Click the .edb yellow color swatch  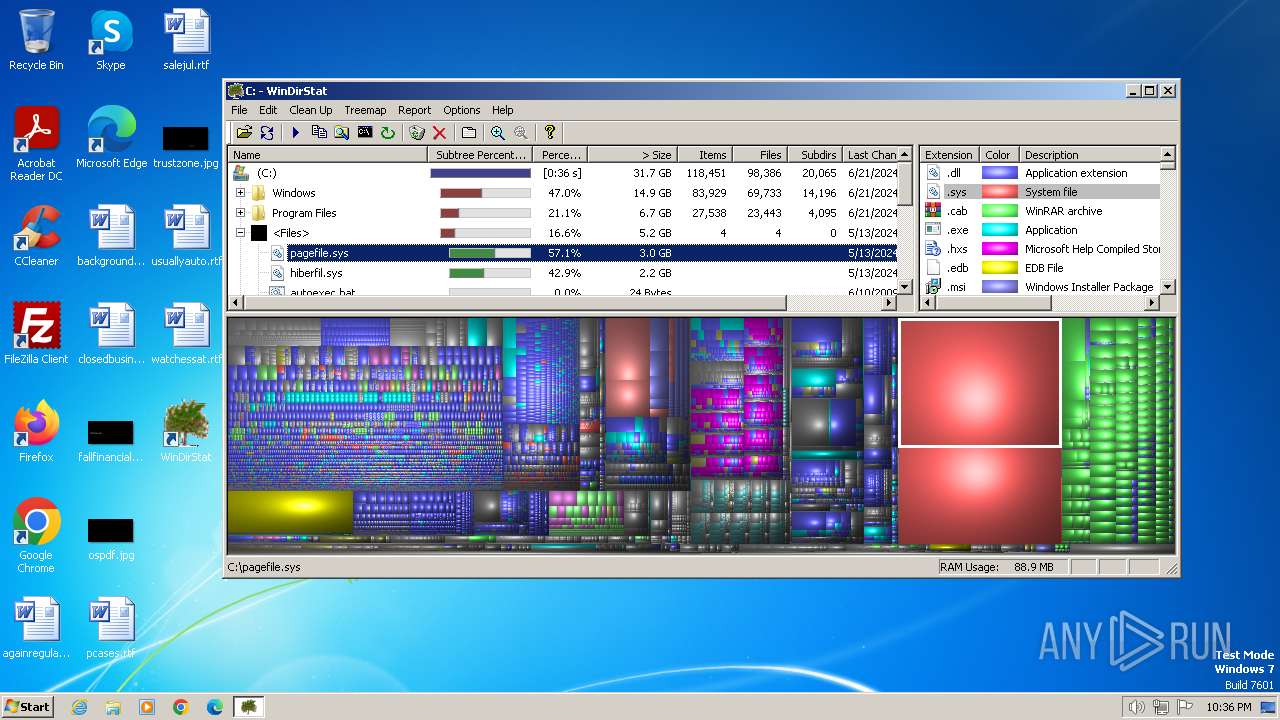[999, 268]
